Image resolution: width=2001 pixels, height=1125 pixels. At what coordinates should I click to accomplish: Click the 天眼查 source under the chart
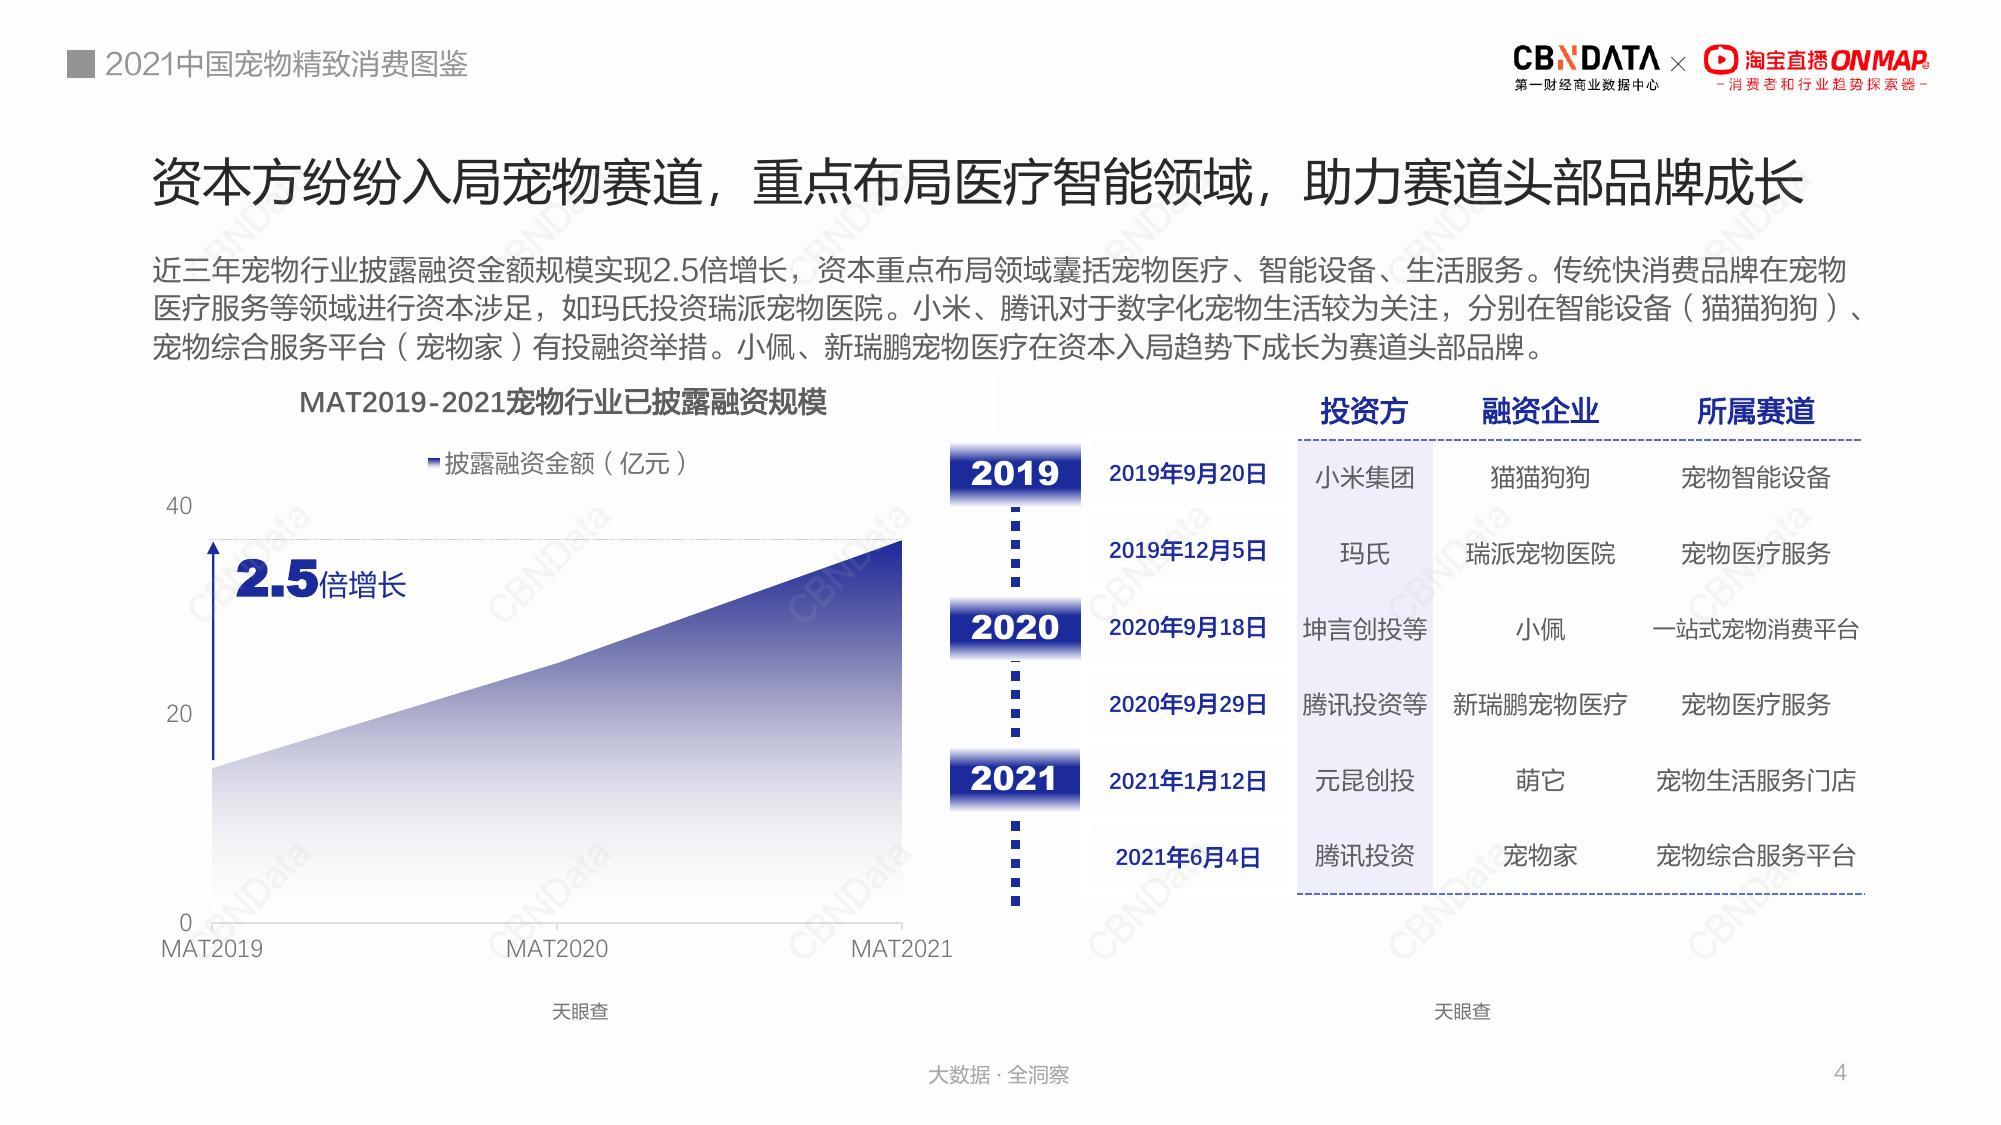pyautogui.click(x=580, y=1012)
